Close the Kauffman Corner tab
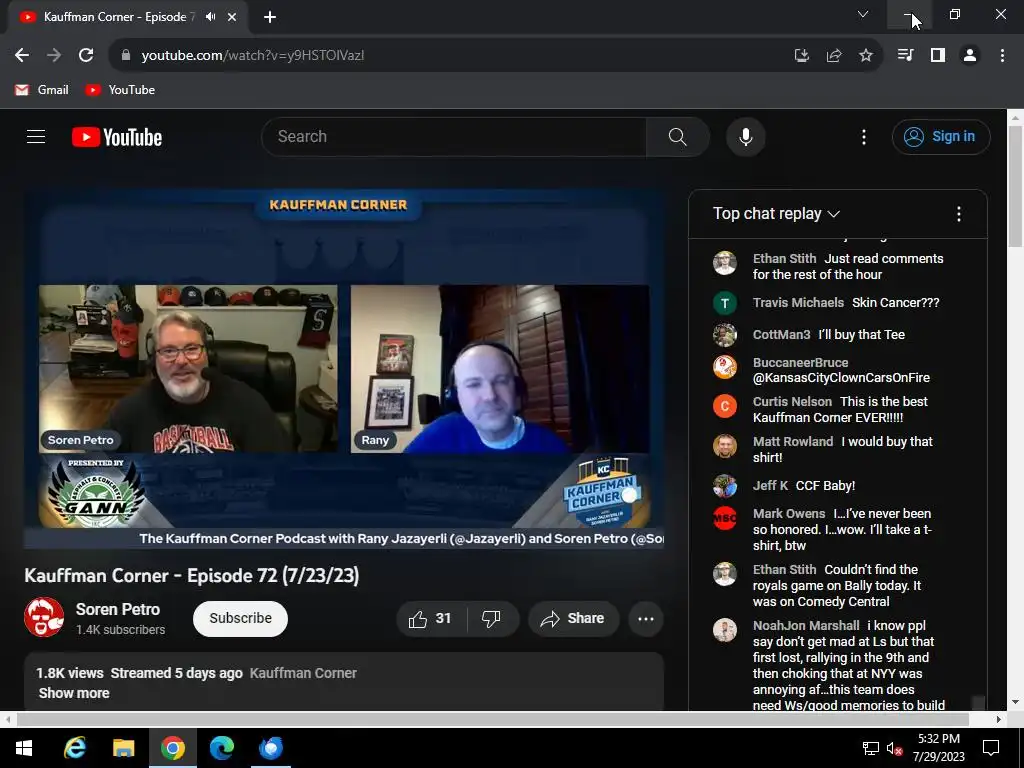Viewport: 1024px width, 768px height. pos(232,17)
